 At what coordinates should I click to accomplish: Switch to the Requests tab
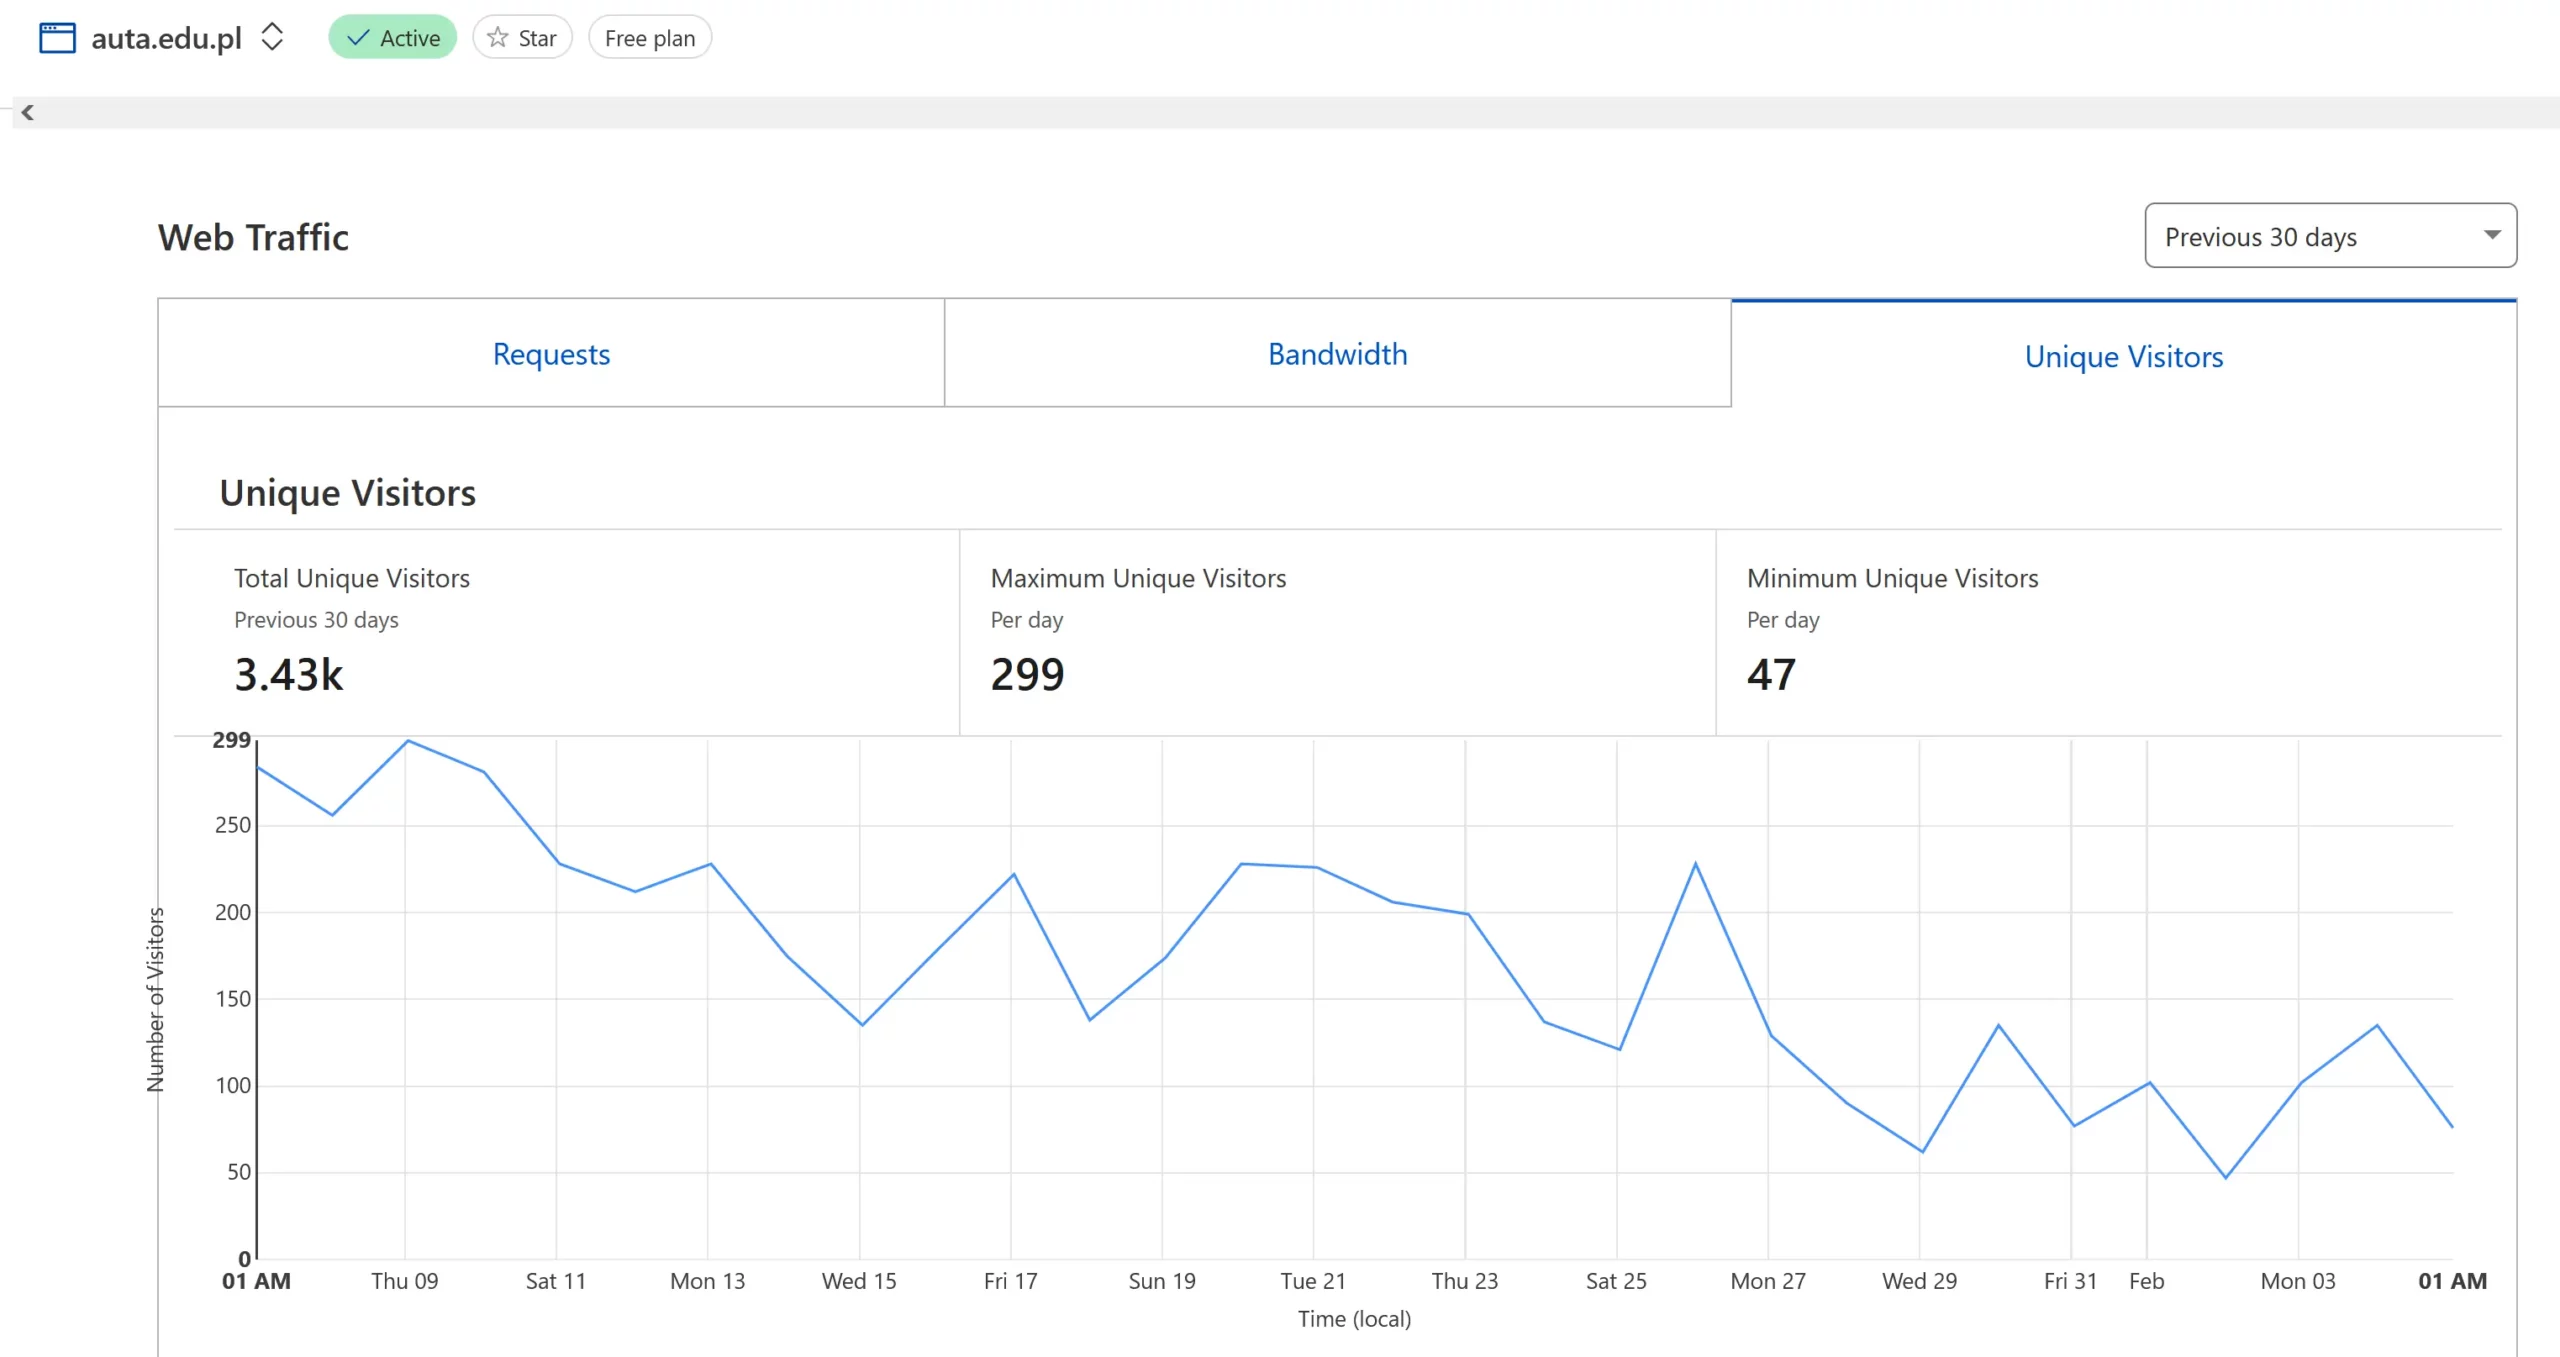pyautogui.click(x=551, y=354)
